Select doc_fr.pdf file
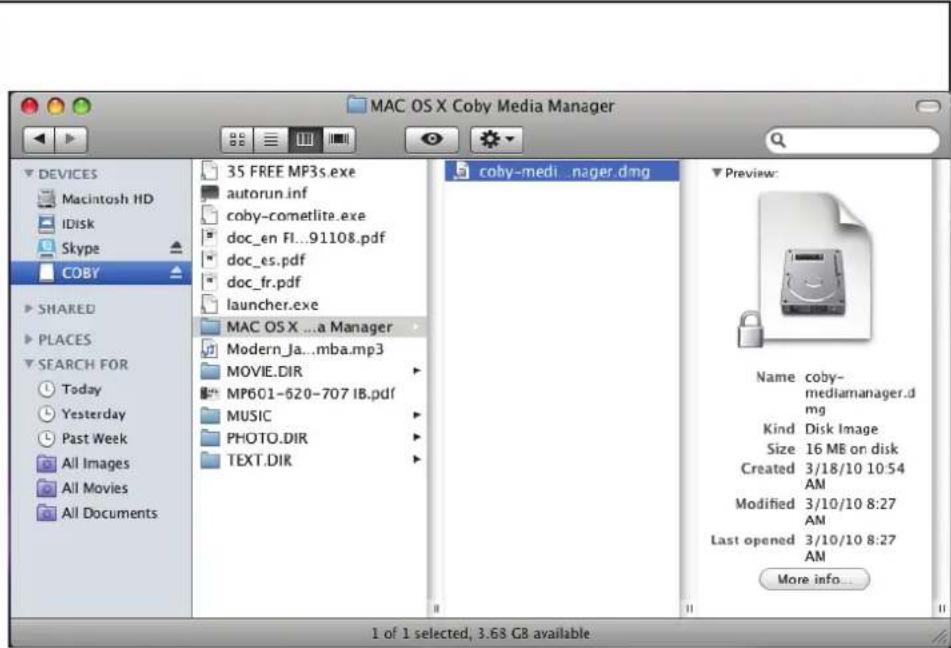 point(310,282)
